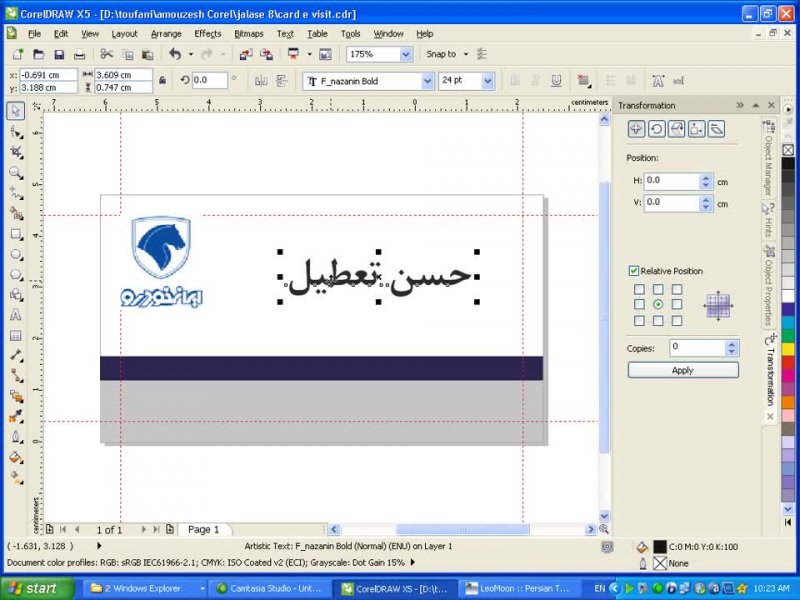This screenshot has width=800, height=600.
Task: Open the 175% zoom level dropdown
Action: click(406, 54)
